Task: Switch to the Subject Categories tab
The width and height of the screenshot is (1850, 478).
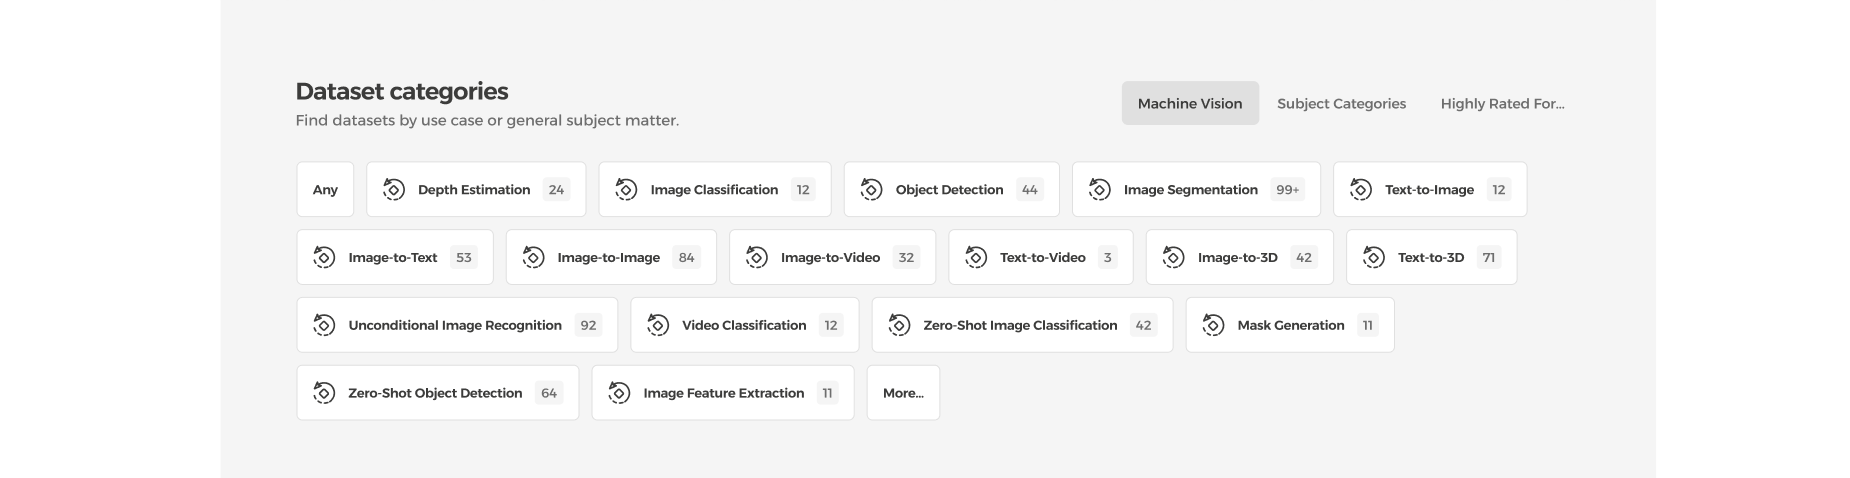Action: [x=1341, y=103]
